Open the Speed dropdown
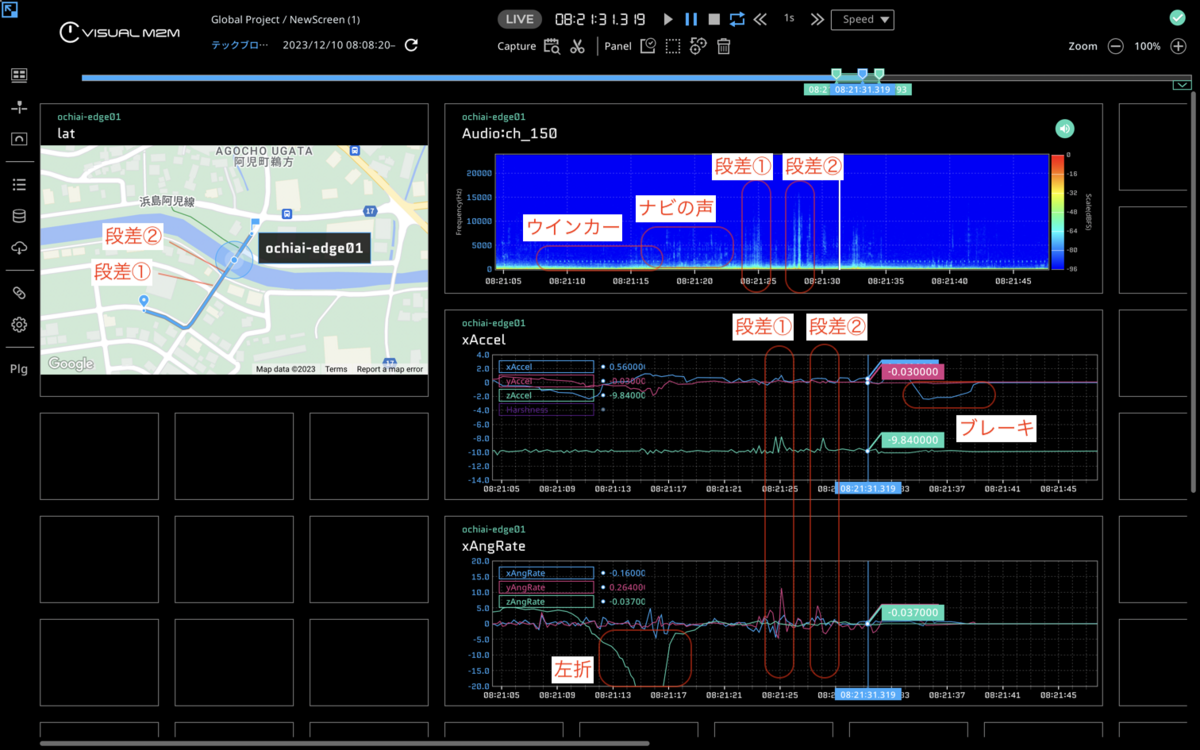Image resolution: width=1200 pixels, height=750 pixels. (x=862, y=19)
